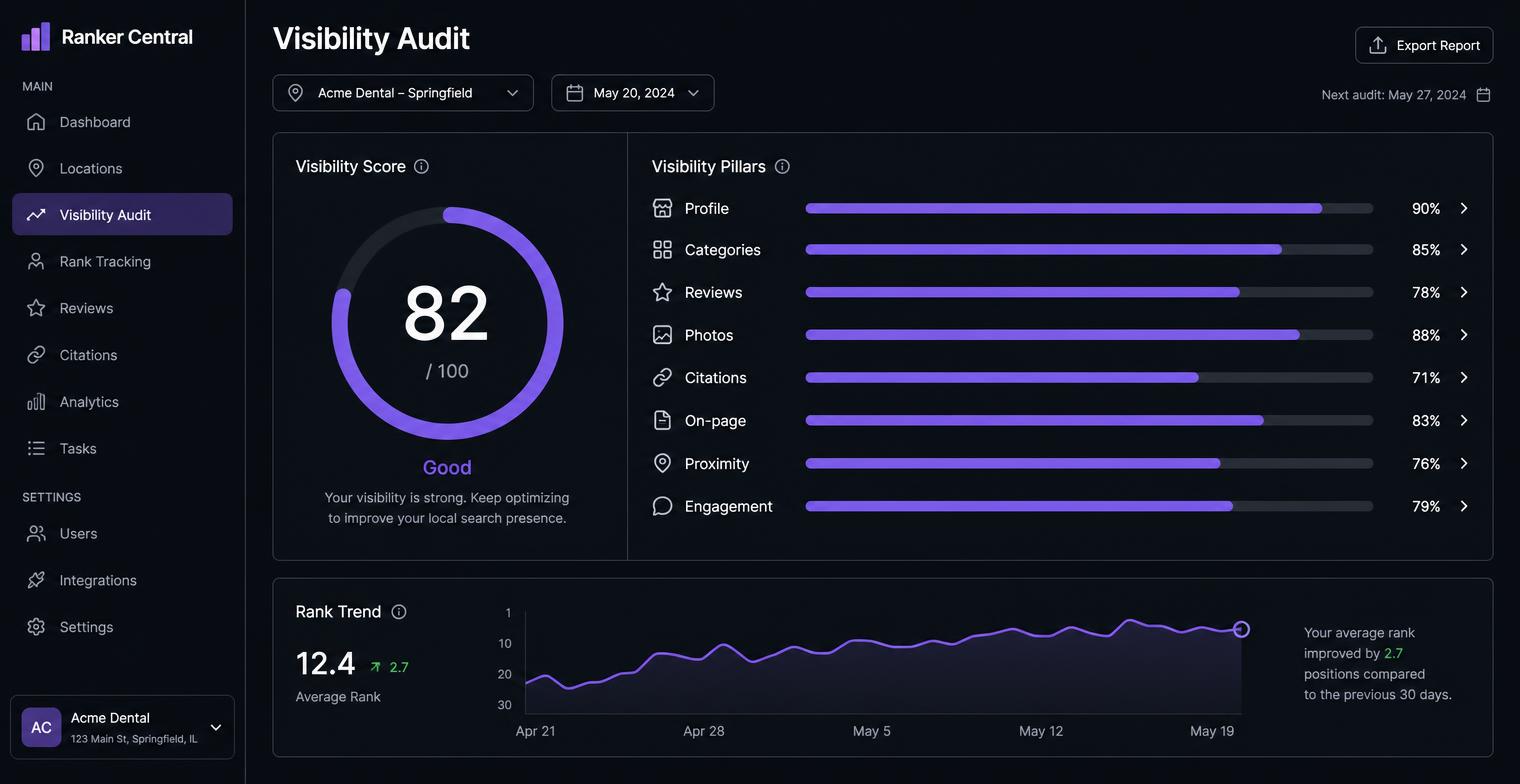Click the Engagement 79% progress bar
Viewport: 1520px width, 784px height.
pos(1089,506)
